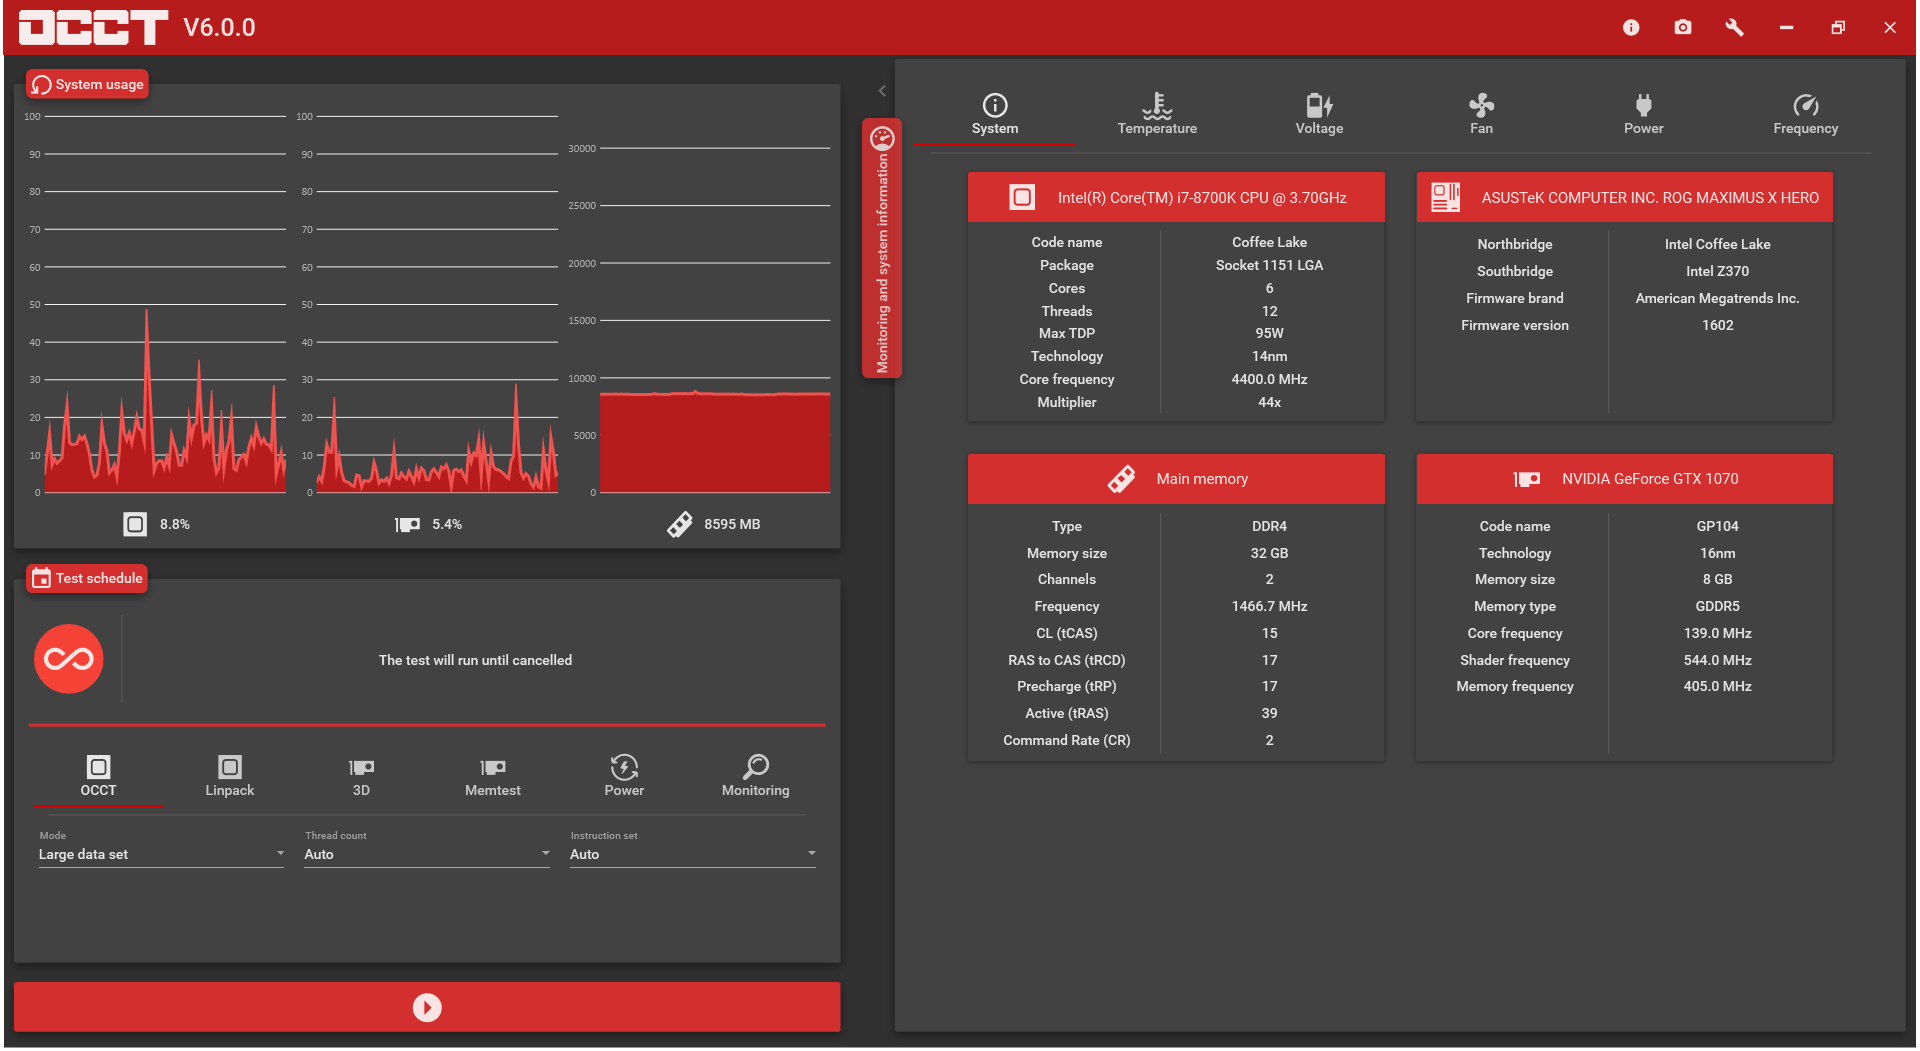Switch to the Power test
The image size is (1920, 1051).
[x=624, y=776]
